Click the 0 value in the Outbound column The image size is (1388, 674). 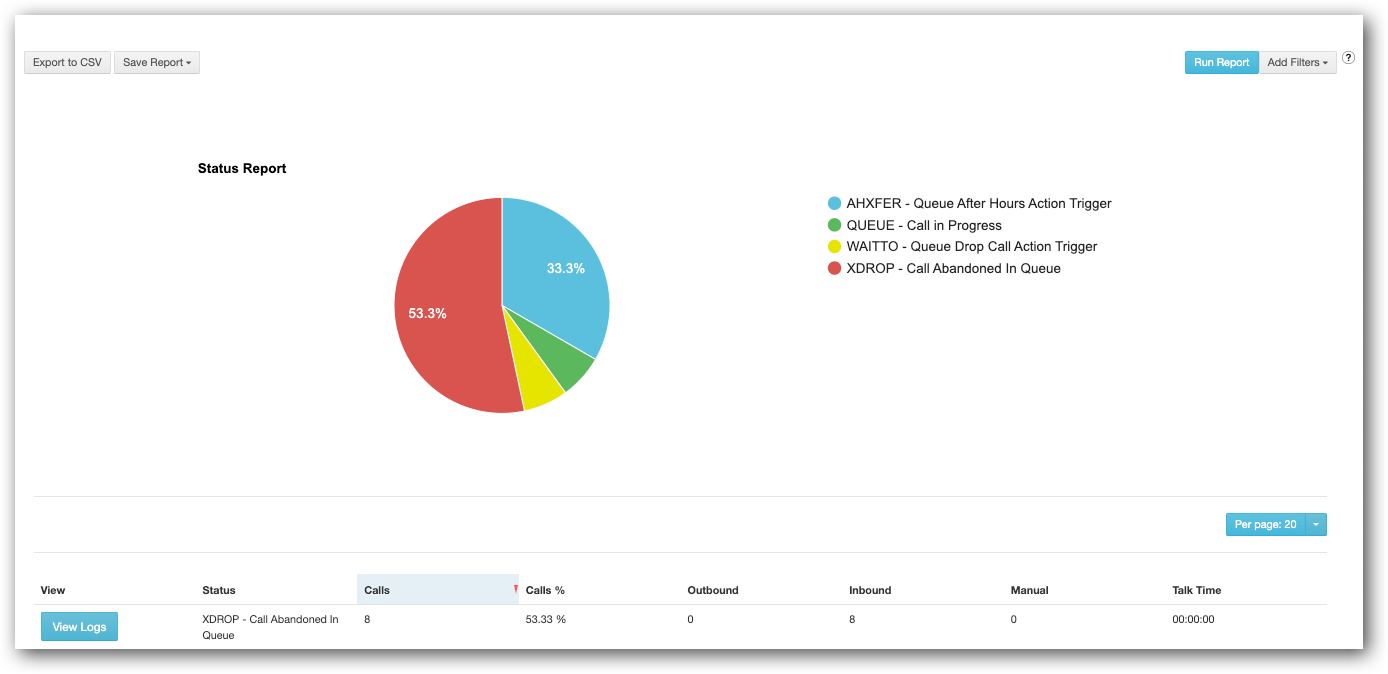click(691, 619)
